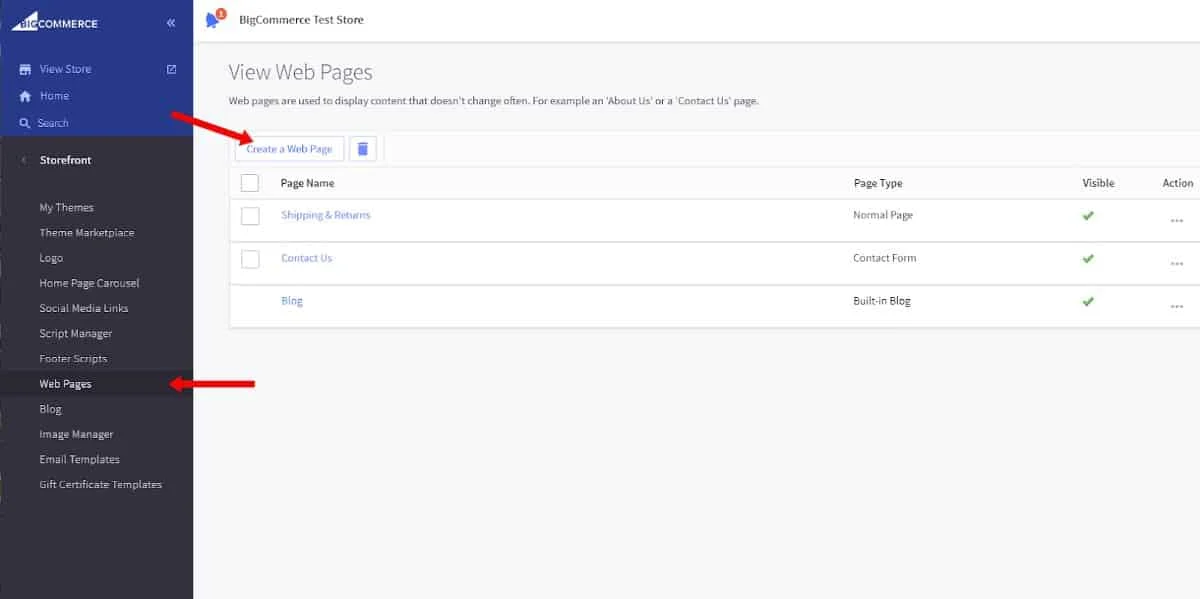Collapse the sidebar with double chevron

pyautogui.click(x=171, y=22)
